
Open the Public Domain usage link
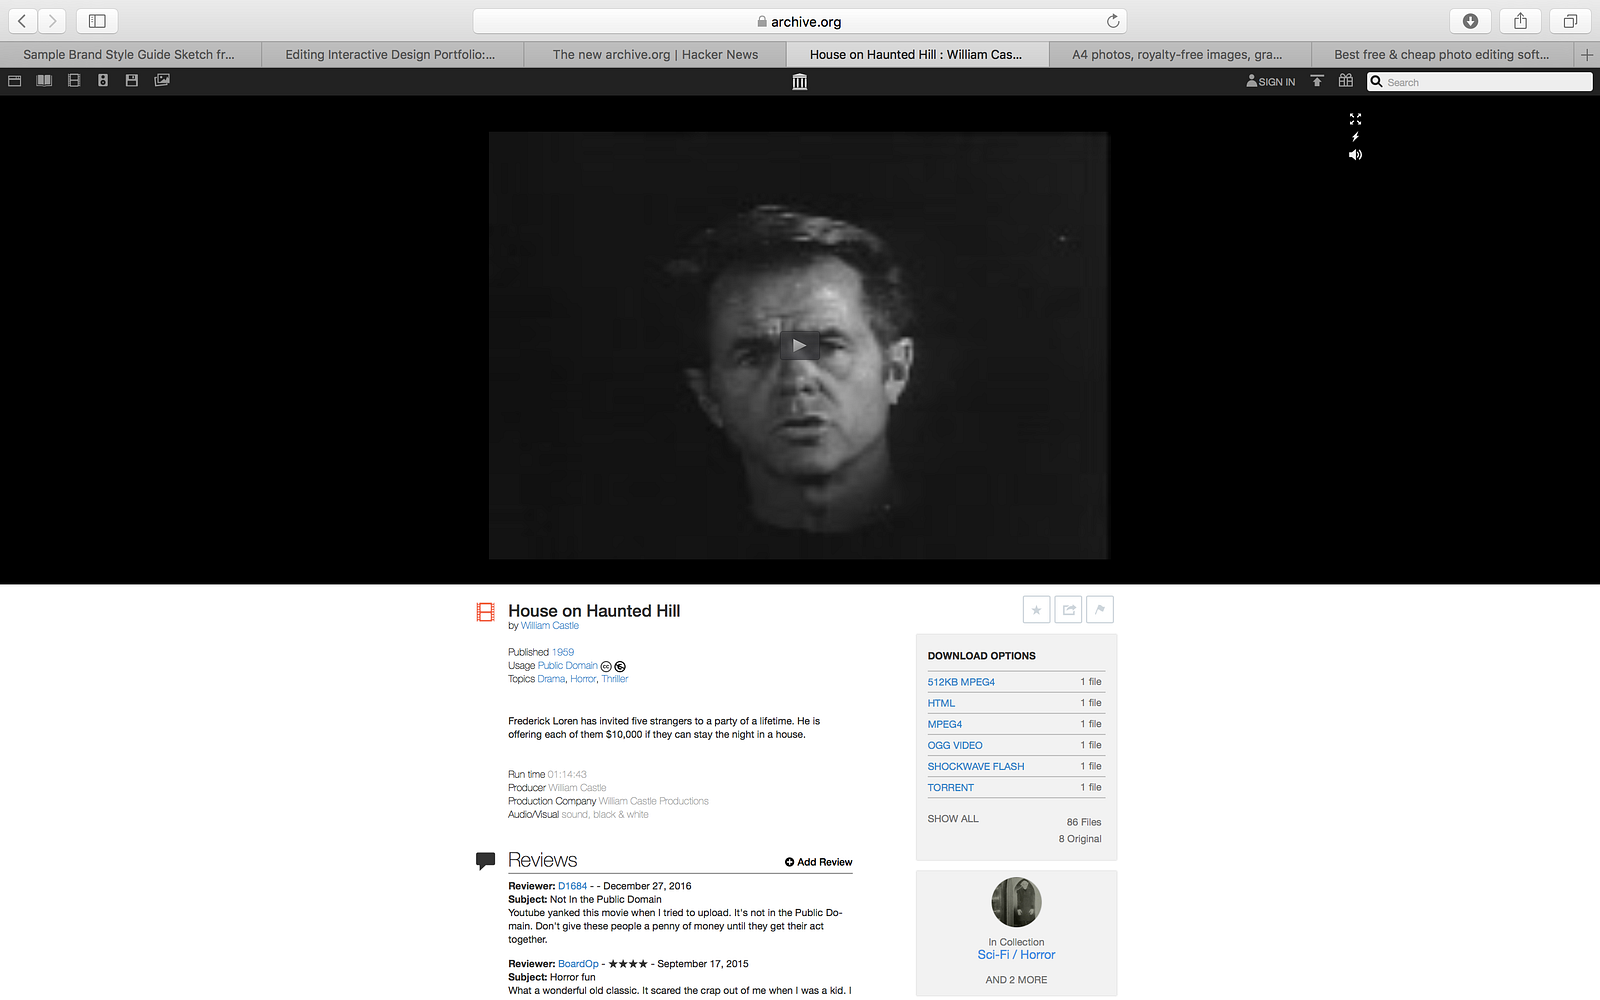pos(568,666)
